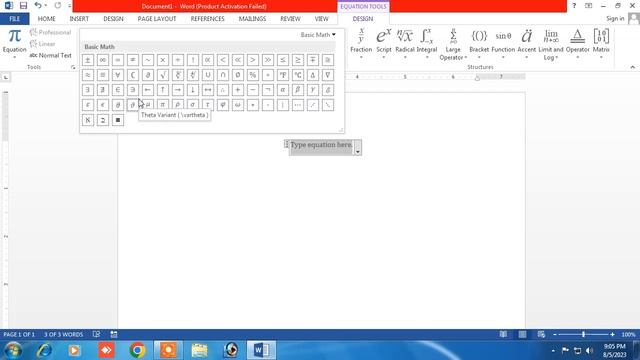Open the Matrix structures dropdown
The image size is (640, 360).
pyautogui.click(x=601, y=45)
